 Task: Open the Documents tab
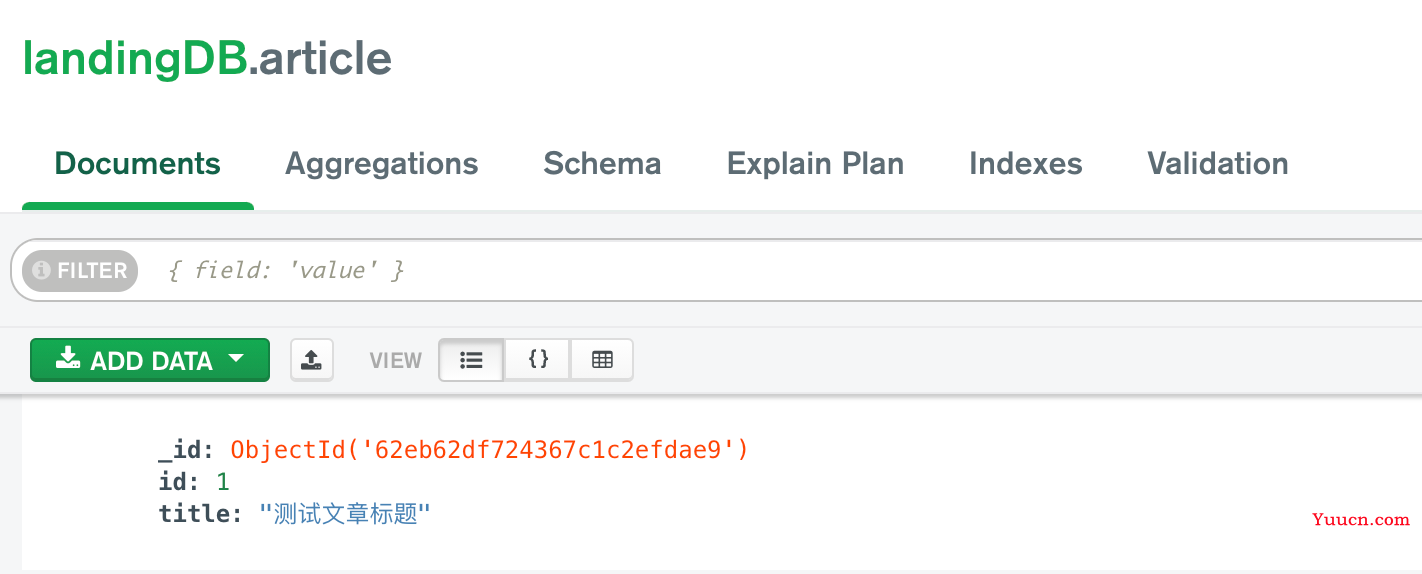tap(138, 164)
